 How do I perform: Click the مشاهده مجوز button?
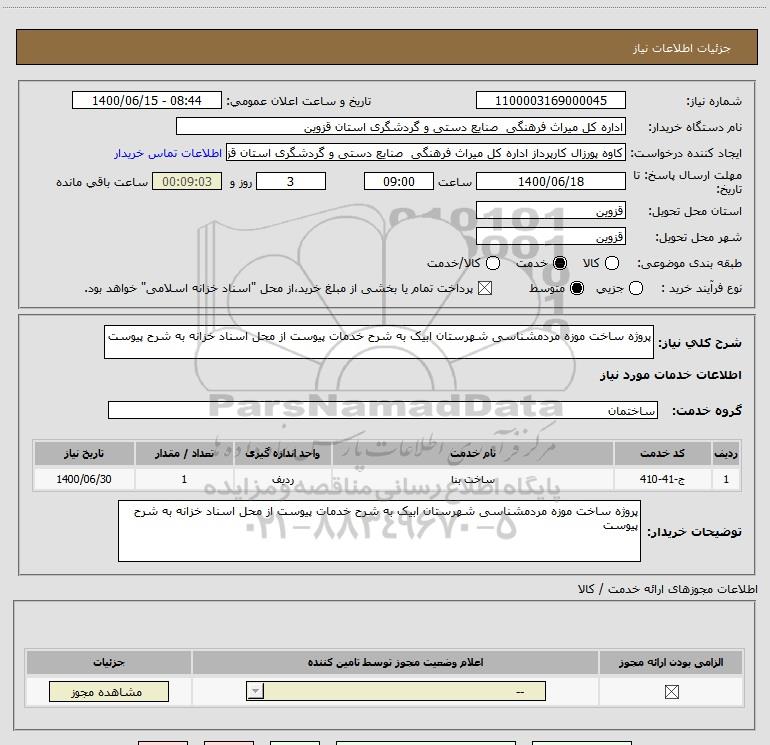pos(109,691)
